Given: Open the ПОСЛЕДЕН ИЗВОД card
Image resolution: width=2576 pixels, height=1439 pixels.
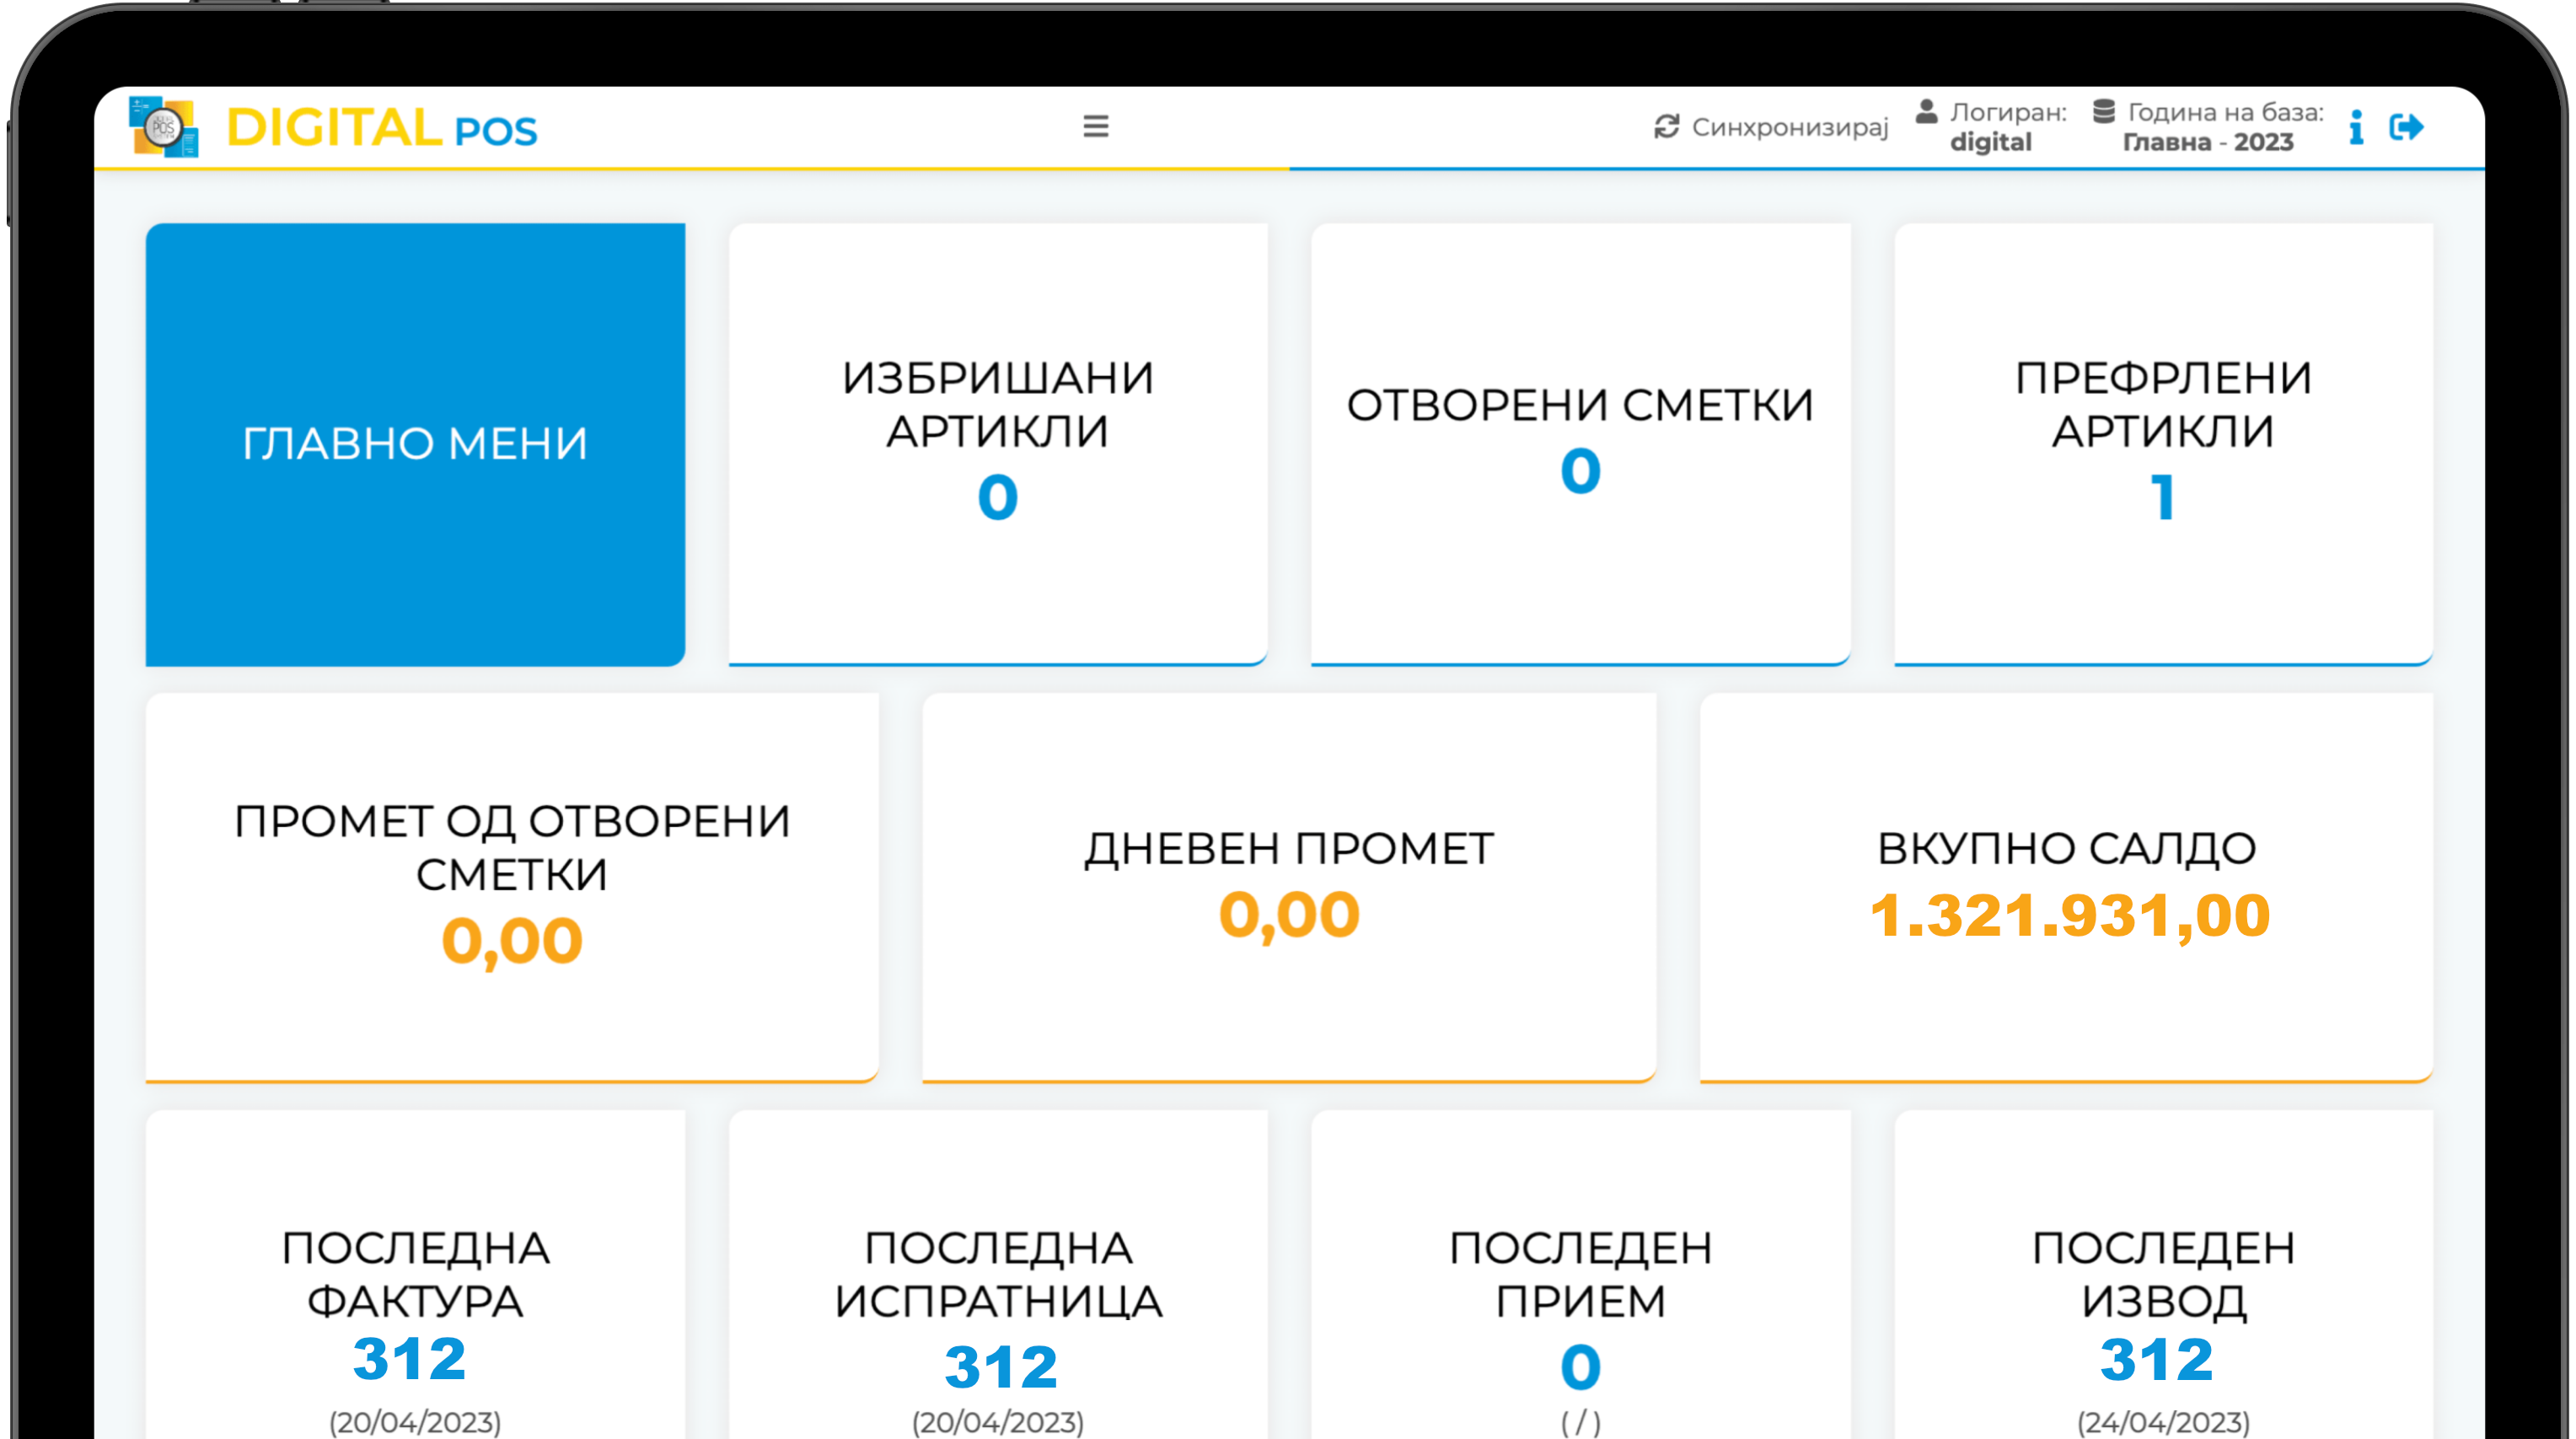Looking at the screenshot, I should point(2163,1275).
